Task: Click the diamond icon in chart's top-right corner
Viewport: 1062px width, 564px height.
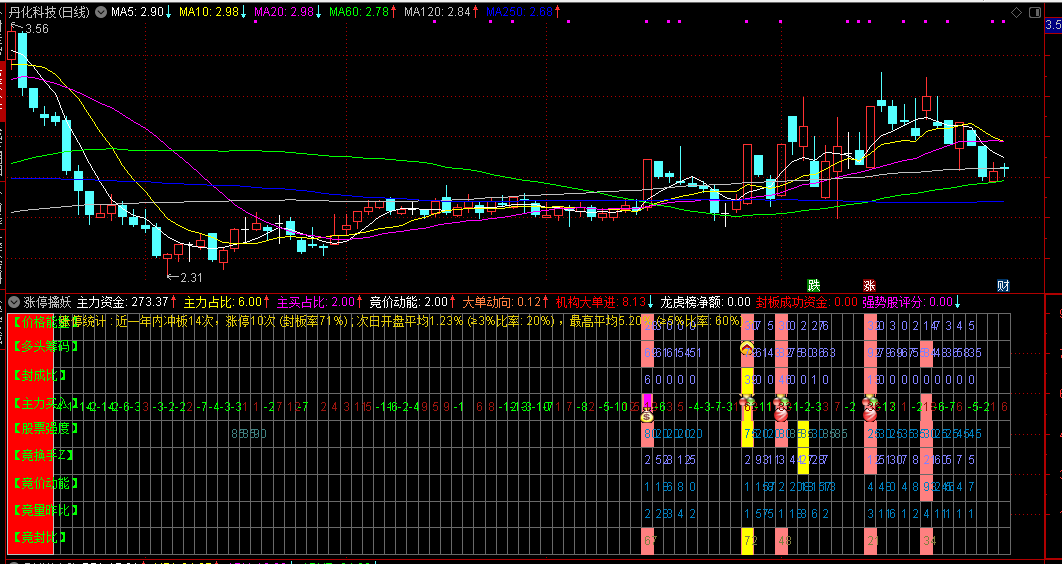Action: tap(1017, 12)
